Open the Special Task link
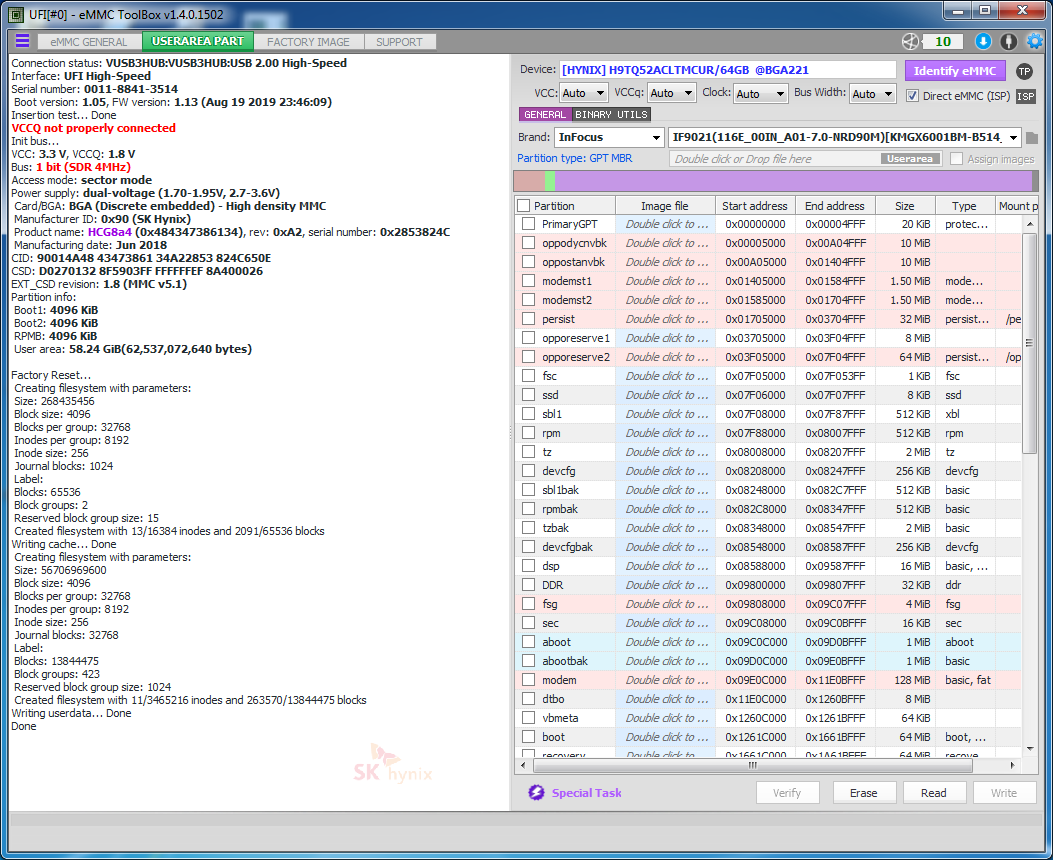The width and height of the screenshot is (1053, 860). (x=586, y=793)
